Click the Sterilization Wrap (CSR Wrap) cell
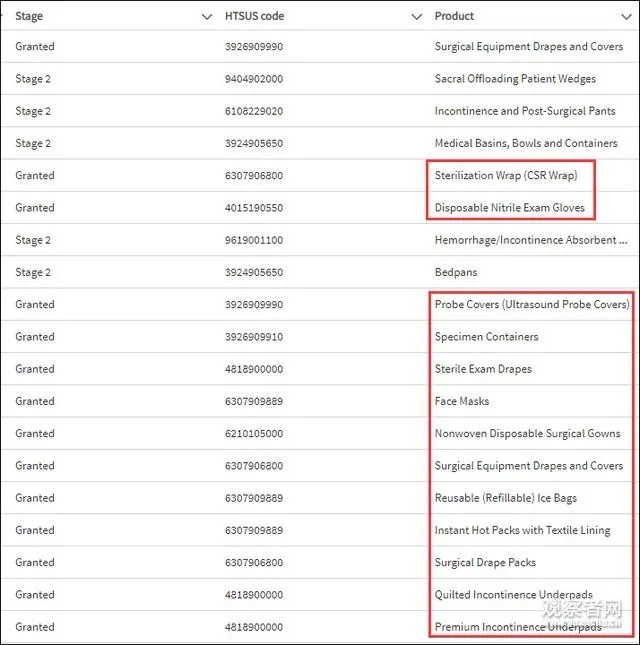Screen dimensions: 640x645 (x=505, y=176)
